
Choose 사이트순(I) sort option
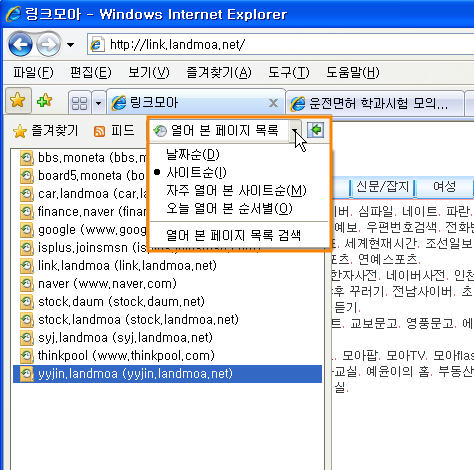(x=196, y=172)
